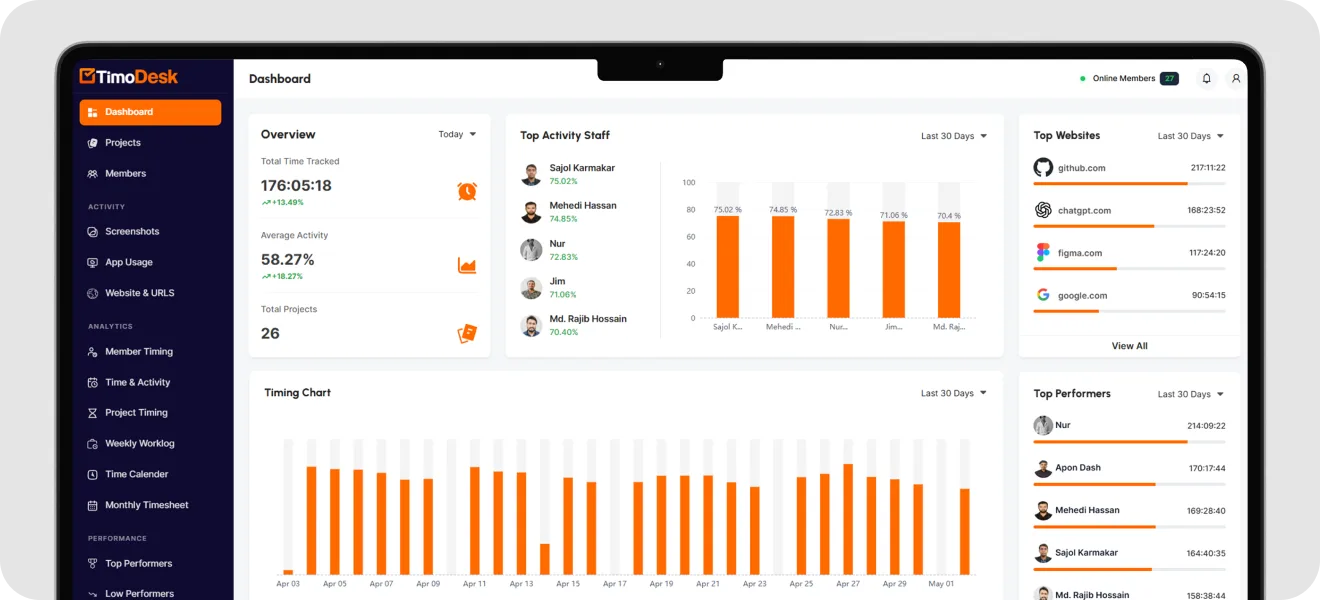1320x600 pixels.
Task: Go to Dashboard in sidebar
Action: [x=150, y=112]
